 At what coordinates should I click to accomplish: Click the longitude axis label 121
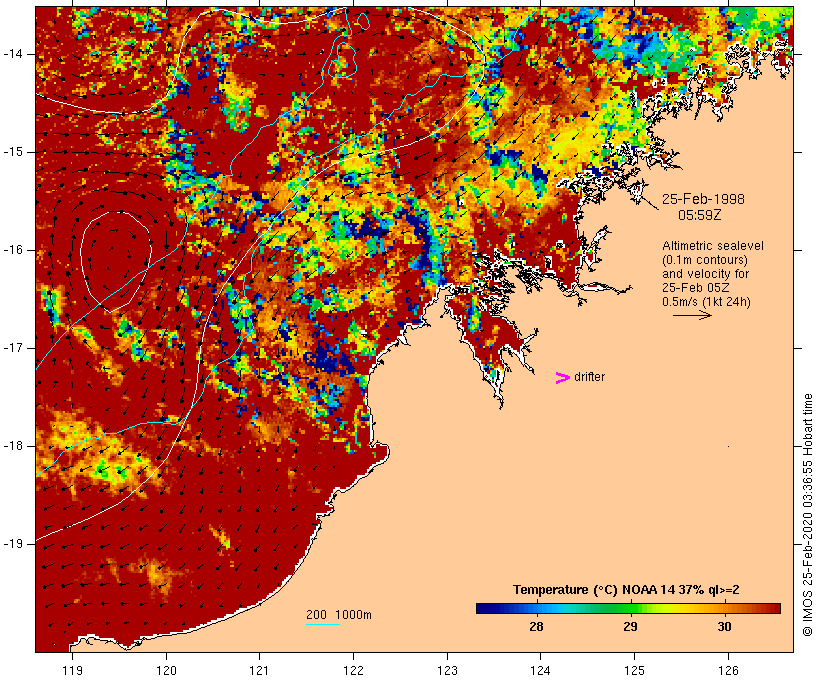pyautogui.click(x=260, y=670)
